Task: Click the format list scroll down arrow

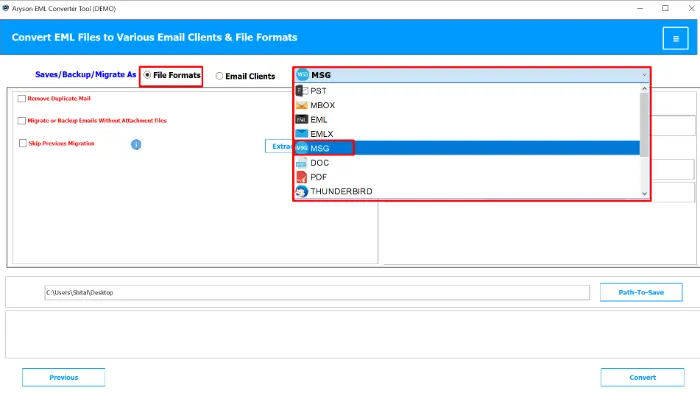Action: point(644,194)
